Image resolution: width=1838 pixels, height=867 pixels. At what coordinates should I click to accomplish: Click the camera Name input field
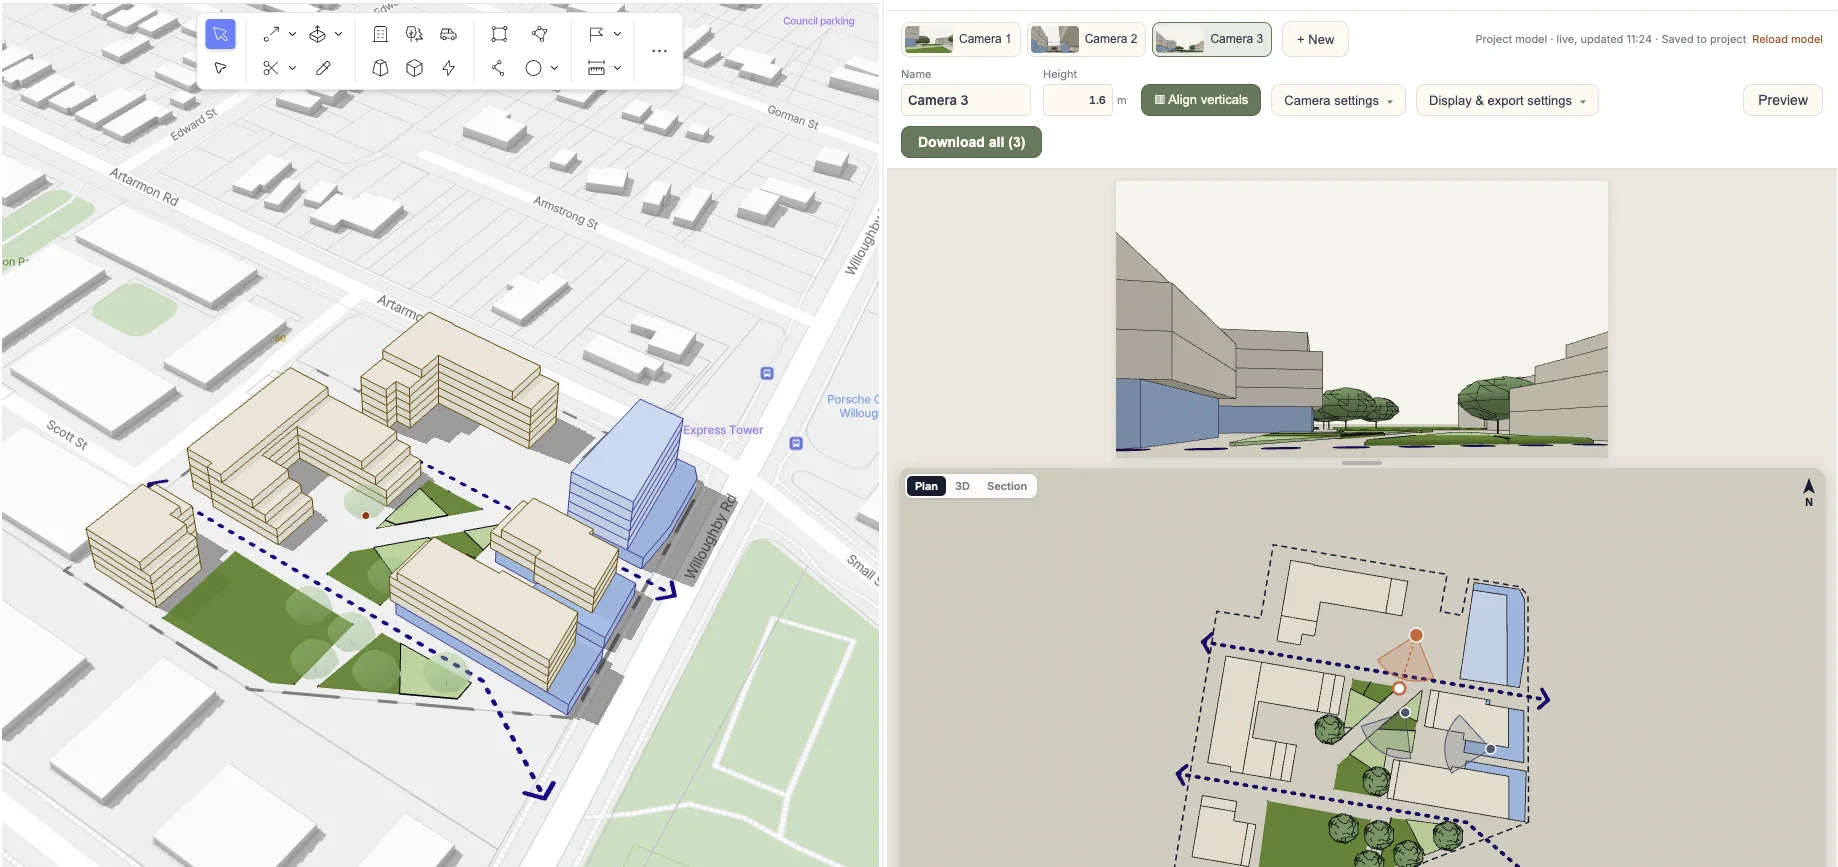[x=965, y=100]
